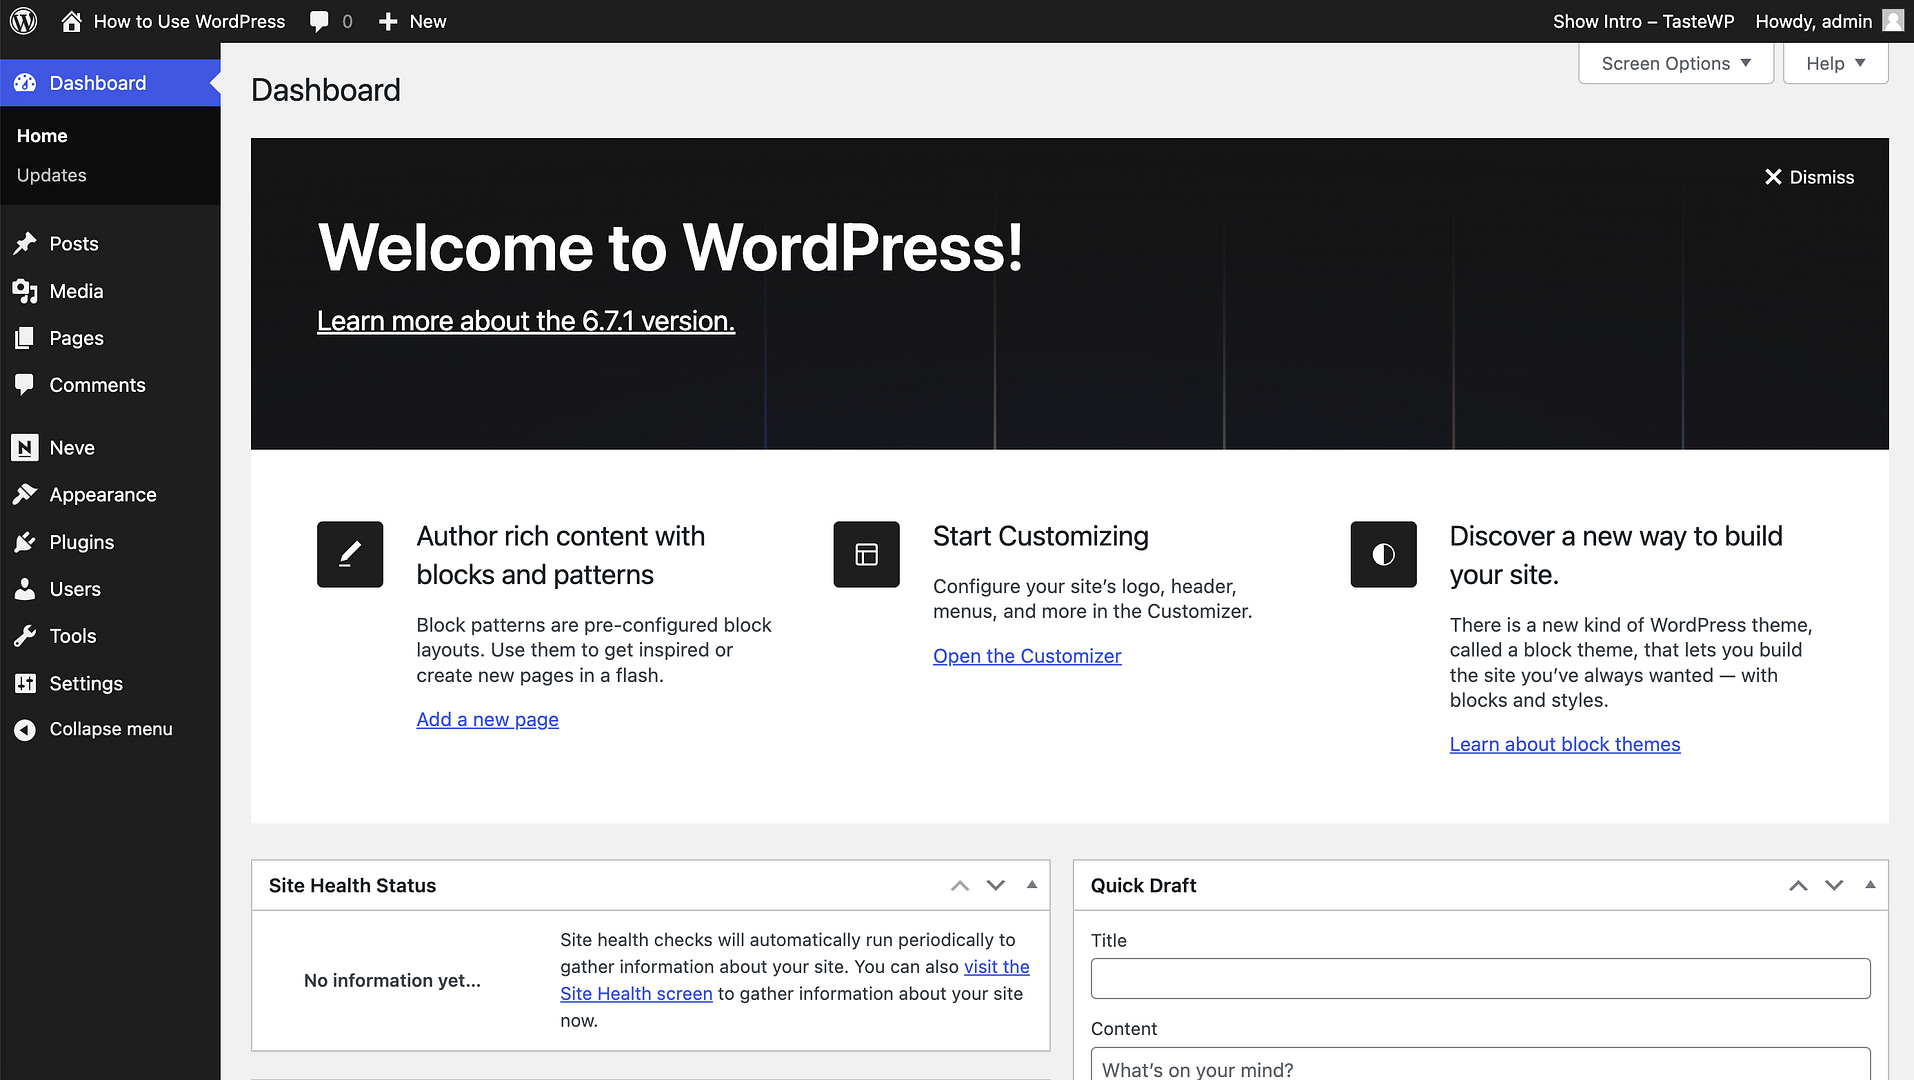The image size is (1914, 1080).
Task: Click the Neve theme icon
Action: pos(26,447)
